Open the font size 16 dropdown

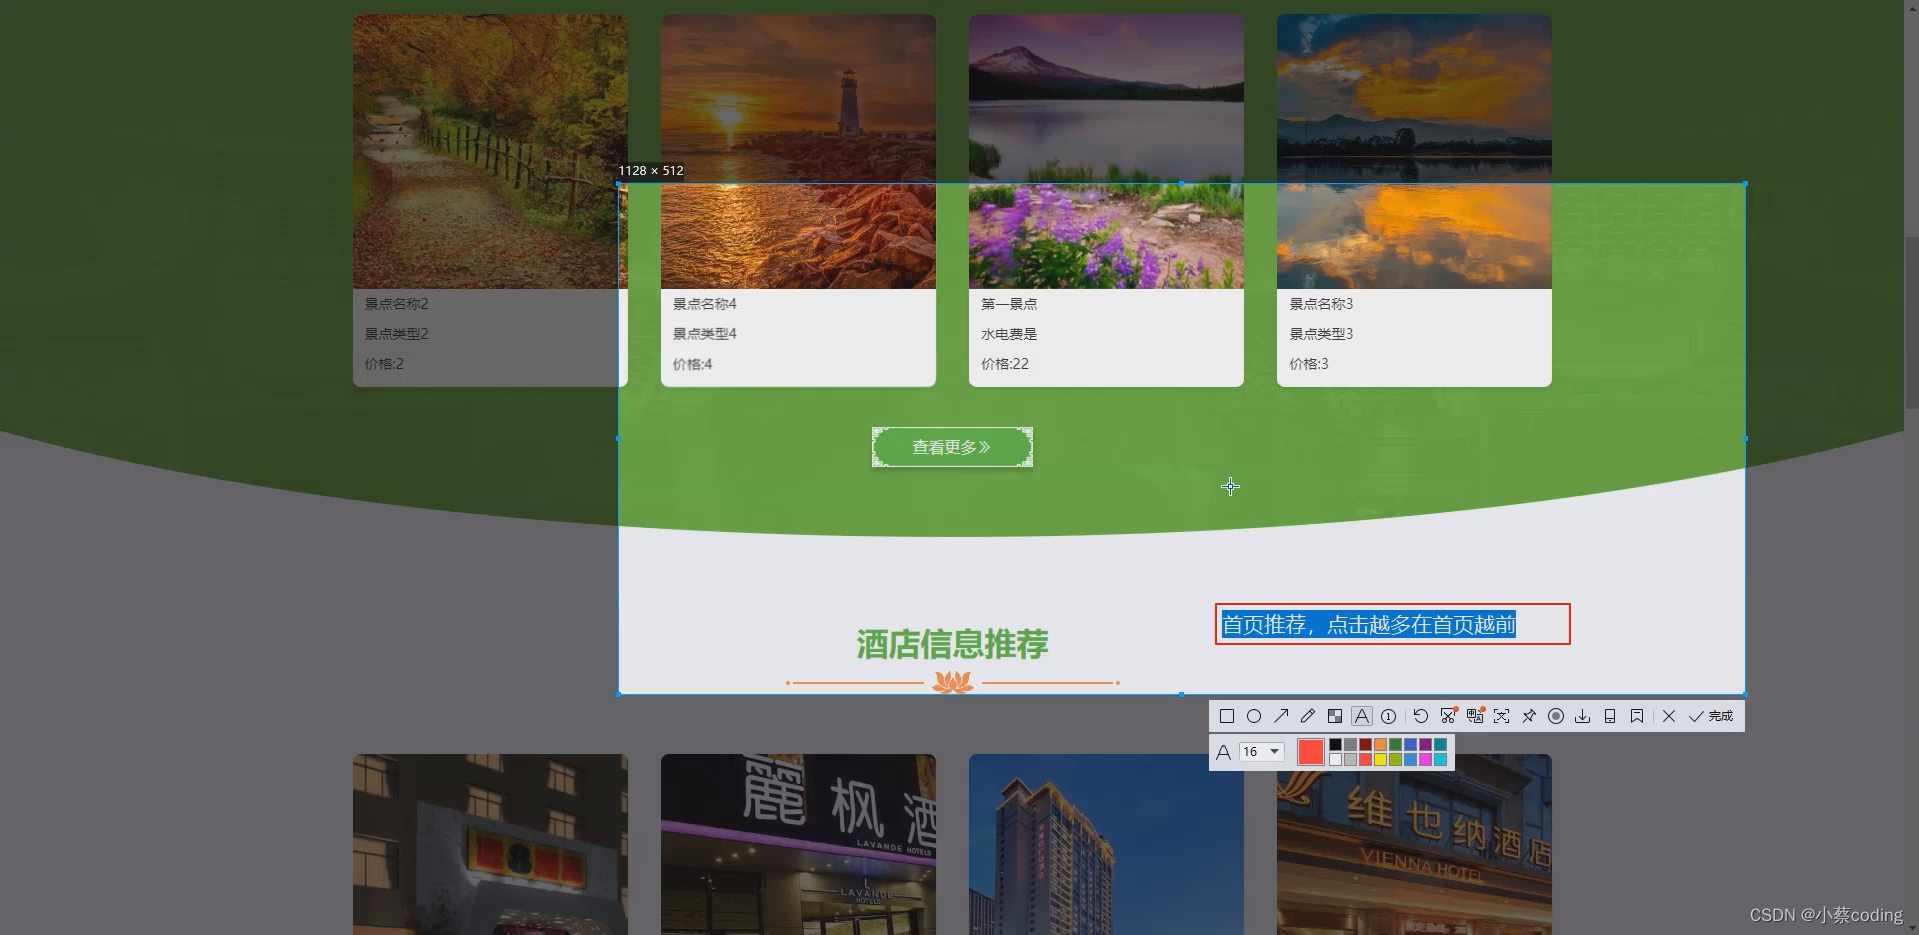(x=1262, y=752)
